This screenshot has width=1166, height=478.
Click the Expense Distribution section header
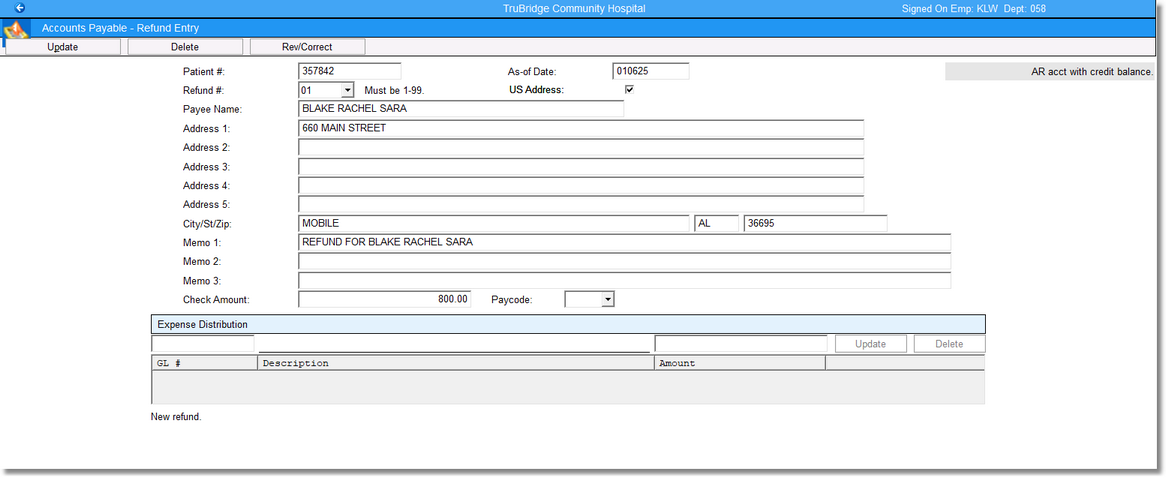coord(568,324)
